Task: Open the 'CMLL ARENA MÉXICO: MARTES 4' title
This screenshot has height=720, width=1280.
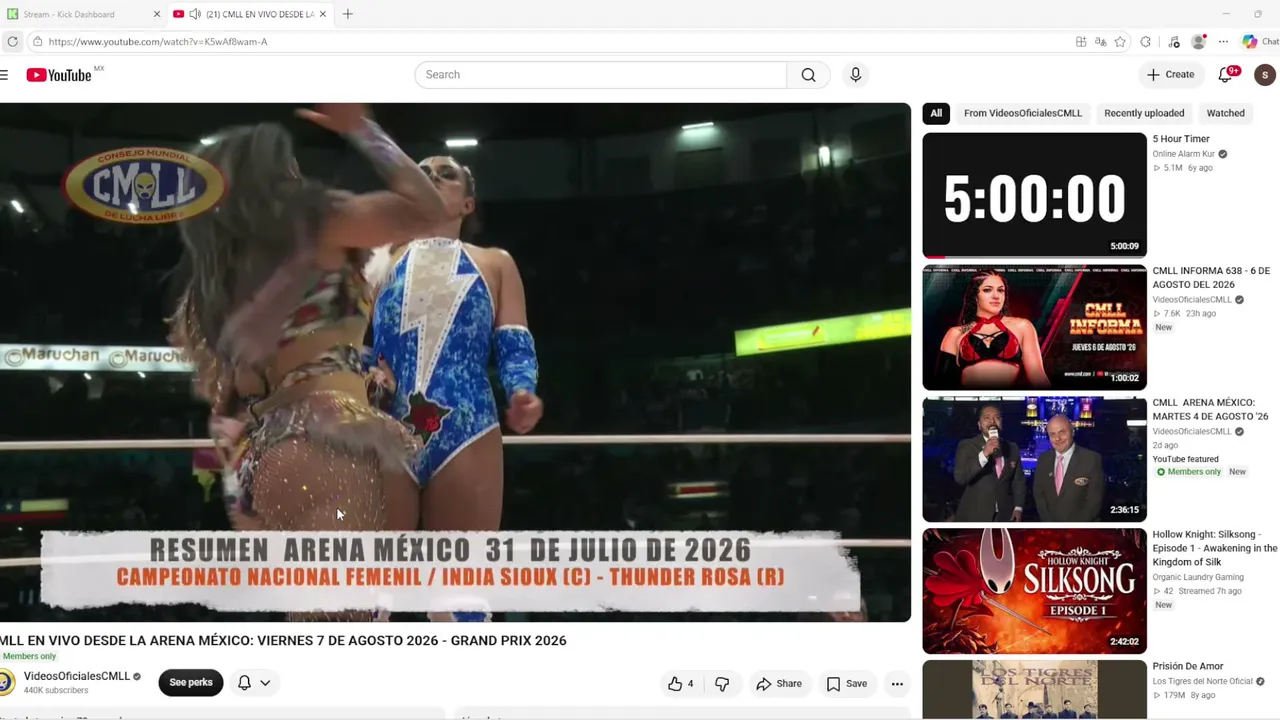Action: [1210, 409]
